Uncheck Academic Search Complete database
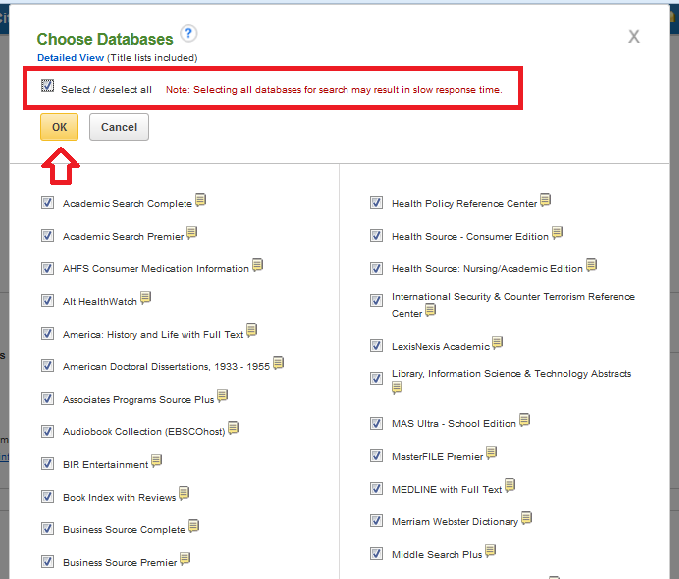This screenshot has width=679, height=579. pyautogui.click(x=47, y=203)
